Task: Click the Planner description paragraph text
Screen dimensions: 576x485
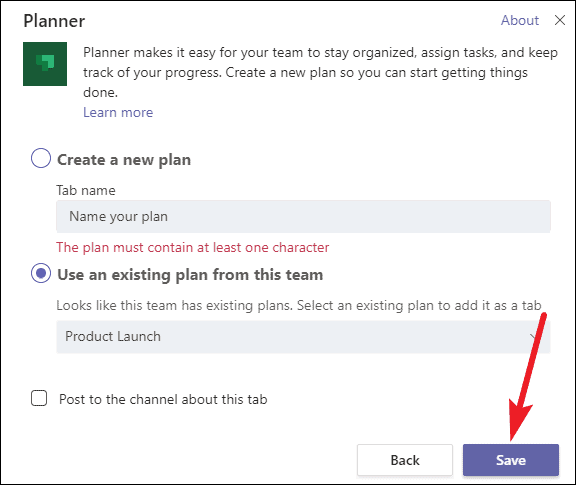Action: 320,72
